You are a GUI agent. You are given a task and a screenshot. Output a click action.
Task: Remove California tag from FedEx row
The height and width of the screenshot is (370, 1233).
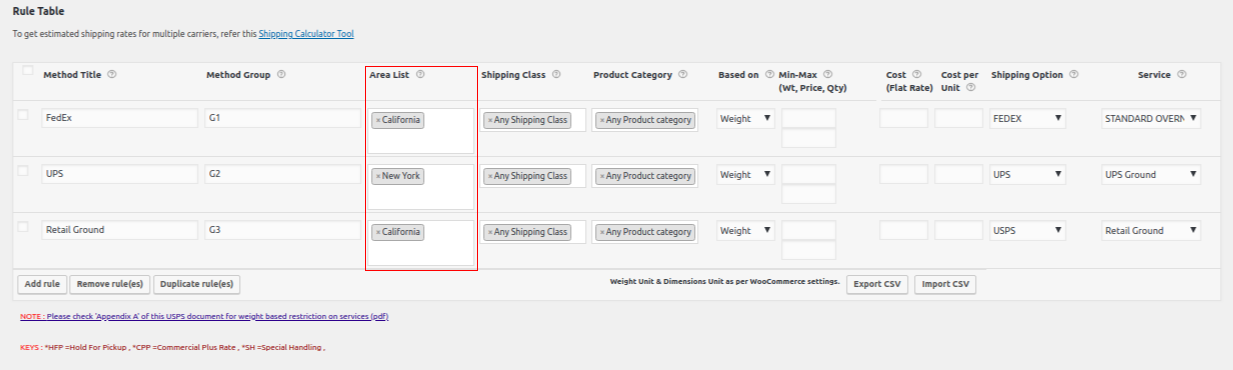[x=377, y=120]
